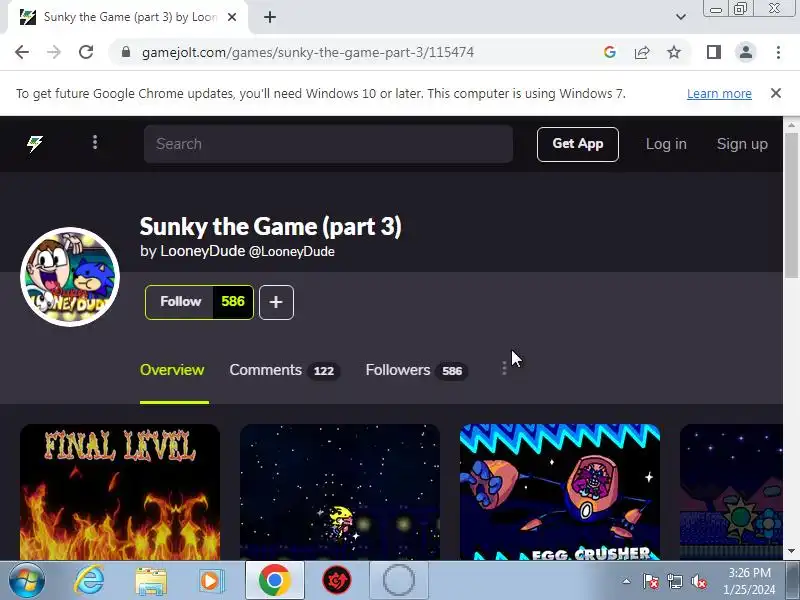This screenshot has width=800, height=600.
Task: Select the Sunky the Game browser tab
Action: point(128,17)
